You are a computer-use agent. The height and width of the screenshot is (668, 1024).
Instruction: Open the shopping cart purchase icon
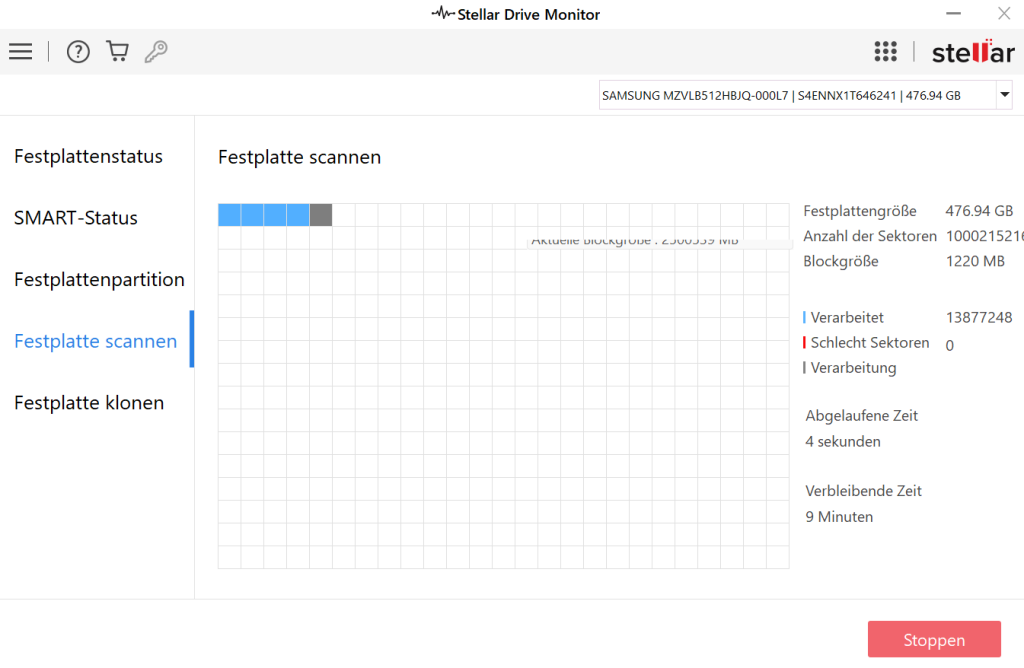coord(117,52)
